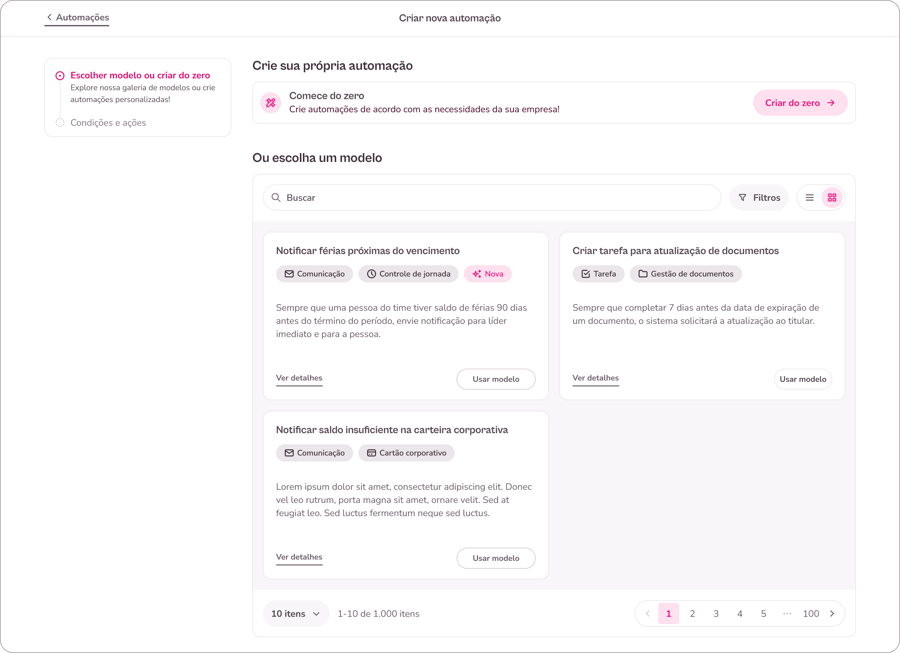Toggle the Nova tag on férias template
The height and width of the screenshot is (653, 900).
[488, 273]
